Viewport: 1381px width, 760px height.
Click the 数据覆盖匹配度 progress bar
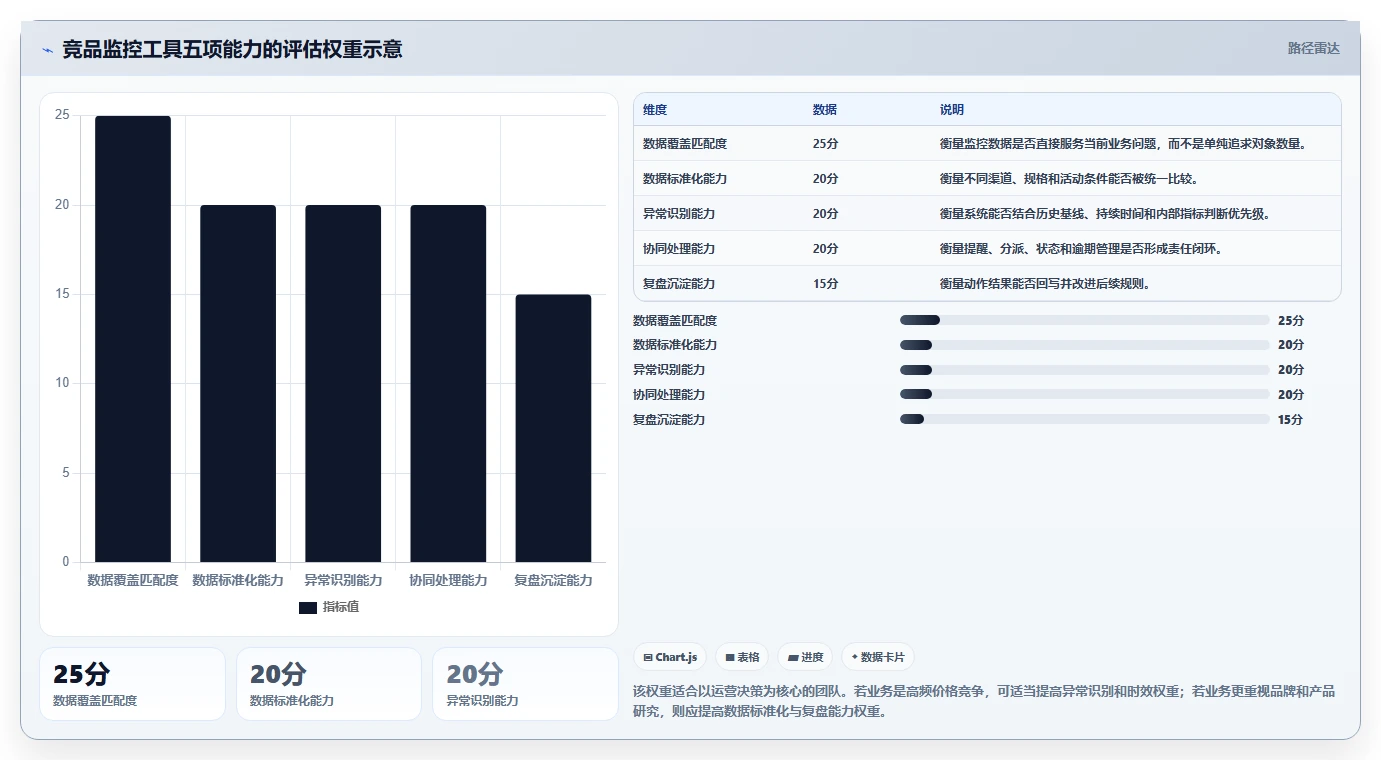pyautogui.click(x=1084, y=320)
